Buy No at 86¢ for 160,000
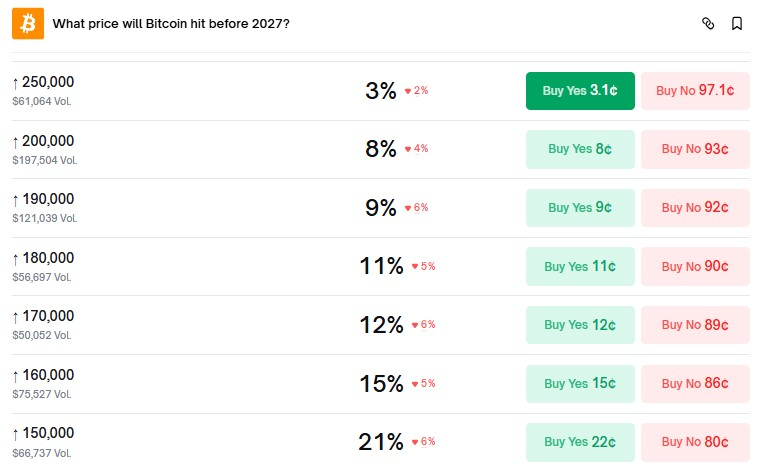This screenshot has height=468, width=757. click(695, 384)
